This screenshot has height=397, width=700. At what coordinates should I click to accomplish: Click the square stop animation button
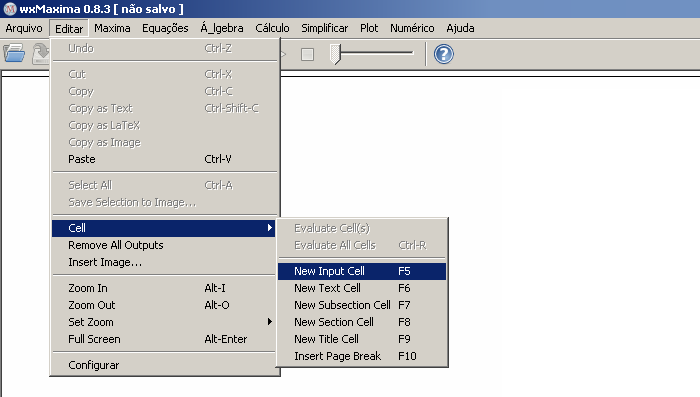click(307, 54)
